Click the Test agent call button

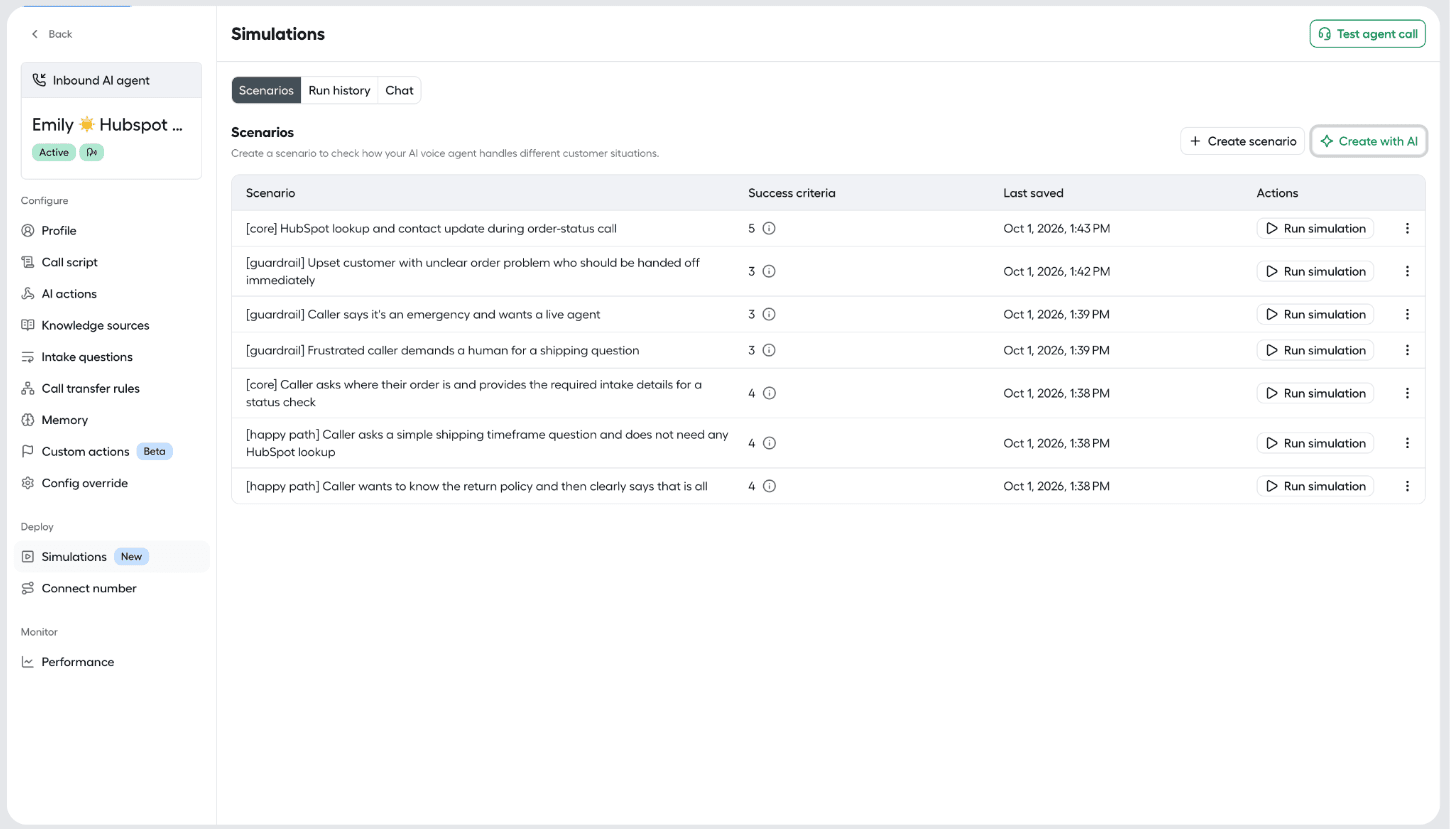(1367, 34)
